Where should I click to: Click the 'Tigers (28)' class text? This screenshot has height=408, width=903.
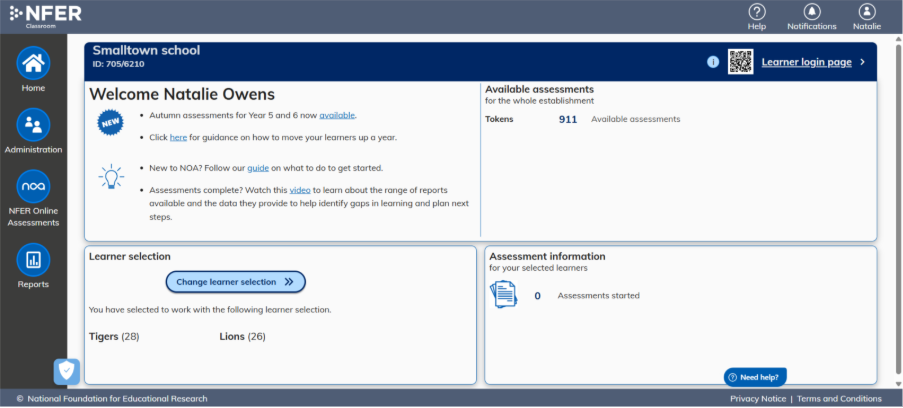point(114,337)
